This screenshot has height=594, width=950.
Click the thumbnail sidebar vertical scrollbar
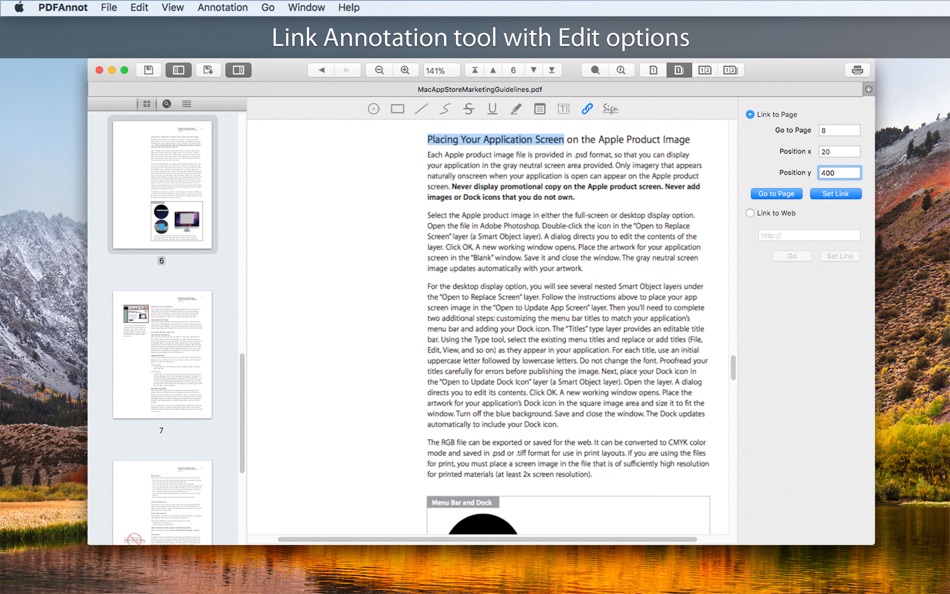242,413
